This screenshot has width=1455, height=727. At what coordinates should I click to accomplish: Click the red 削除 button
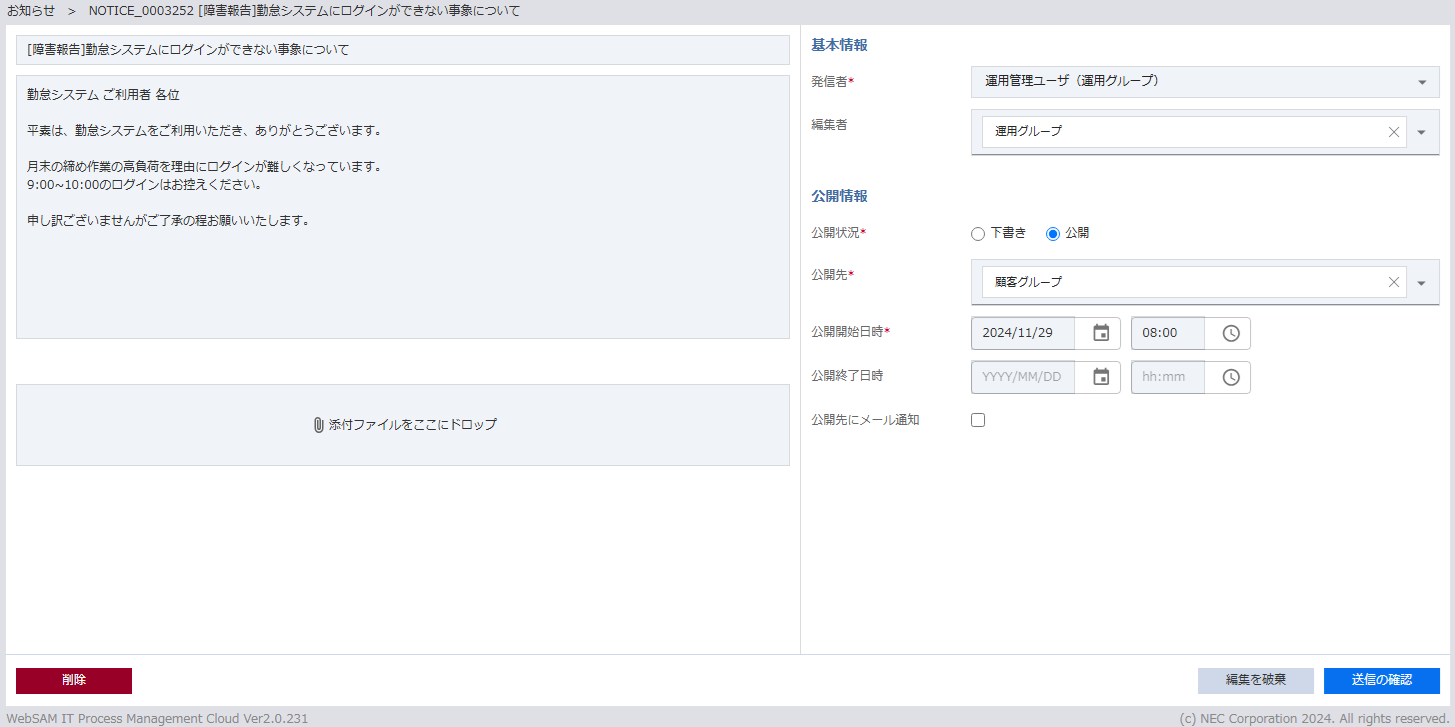[74, 680]
